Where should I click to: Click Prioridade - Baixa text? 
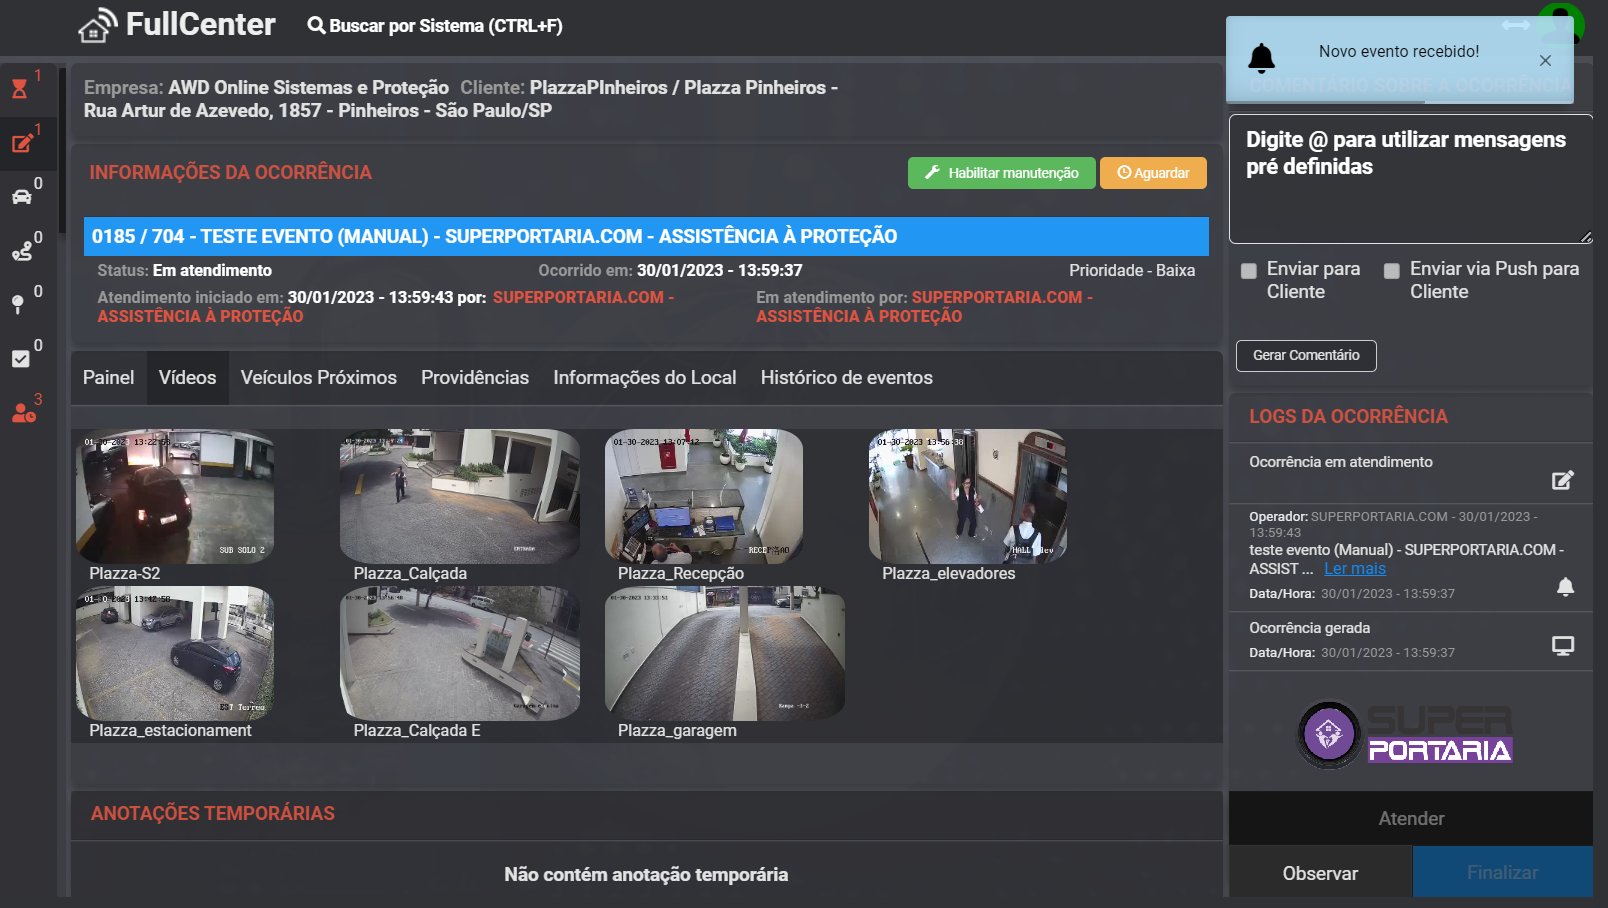coord(1132,271)
